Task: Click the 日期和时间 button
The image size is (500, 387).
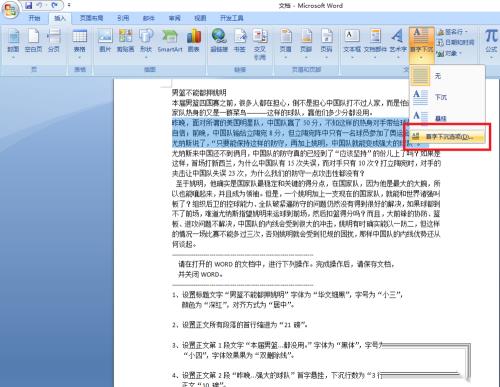Action: (x=455, y=42)
